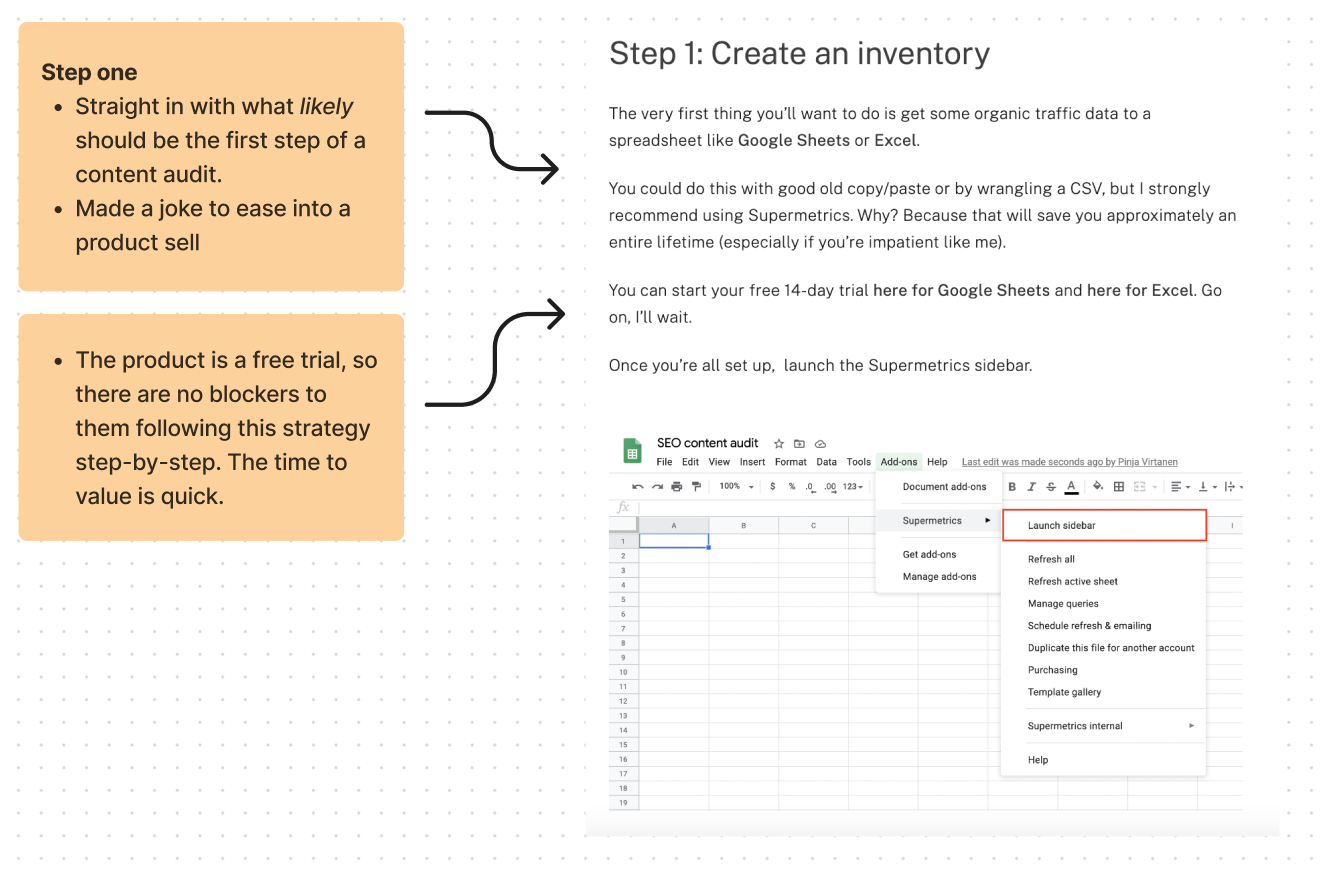Open the Borders tool in the toolbar
The image size is (1320, 872).
tap(1119, 487)
